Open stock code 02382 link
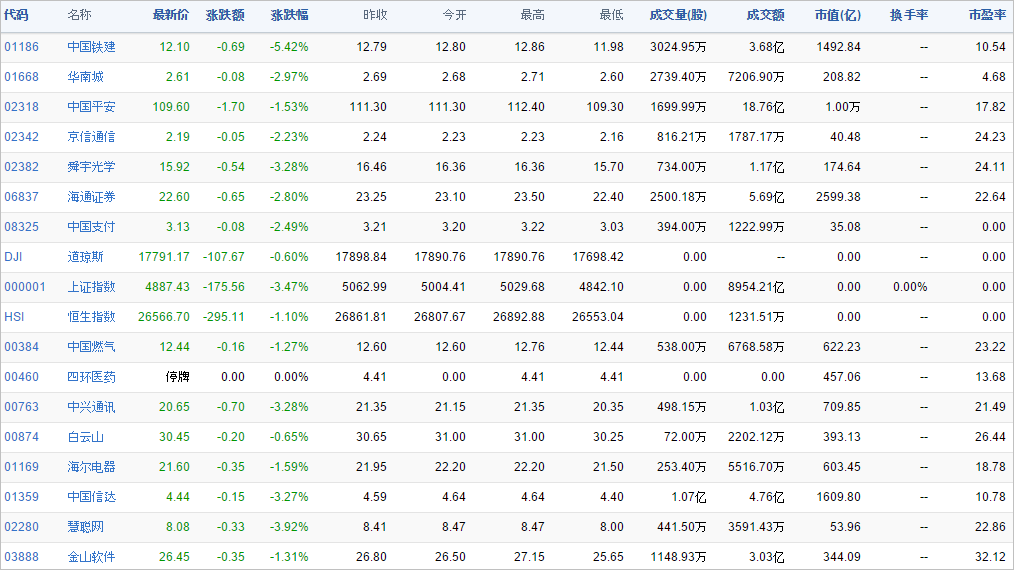 pos(21,167)
